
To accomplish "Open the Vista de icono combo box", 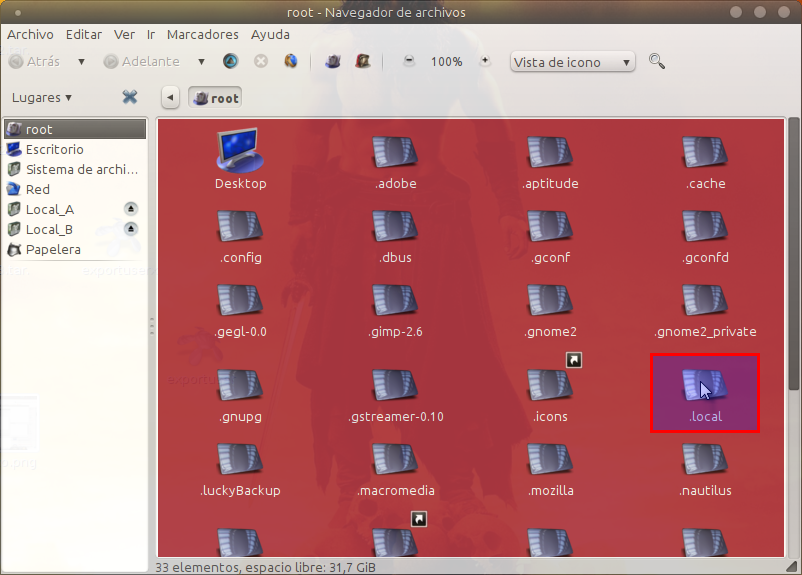I will click(x=572, y=62).
